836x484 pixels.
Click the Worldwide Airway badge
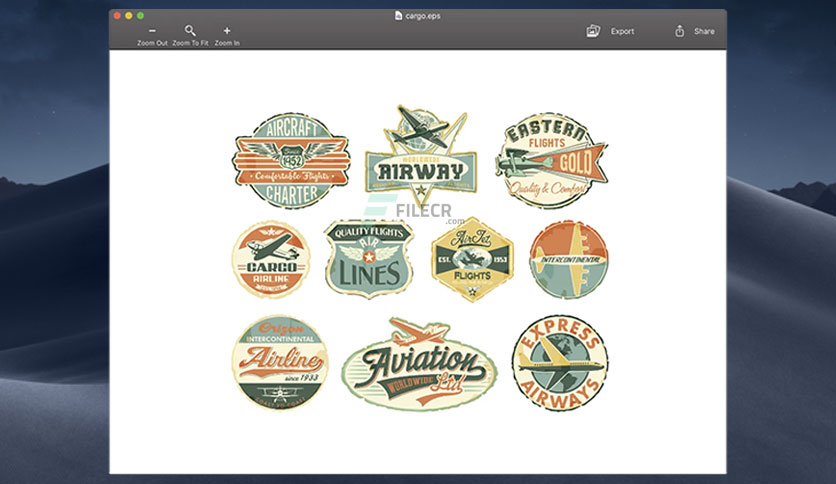click(x=421, y=157)
